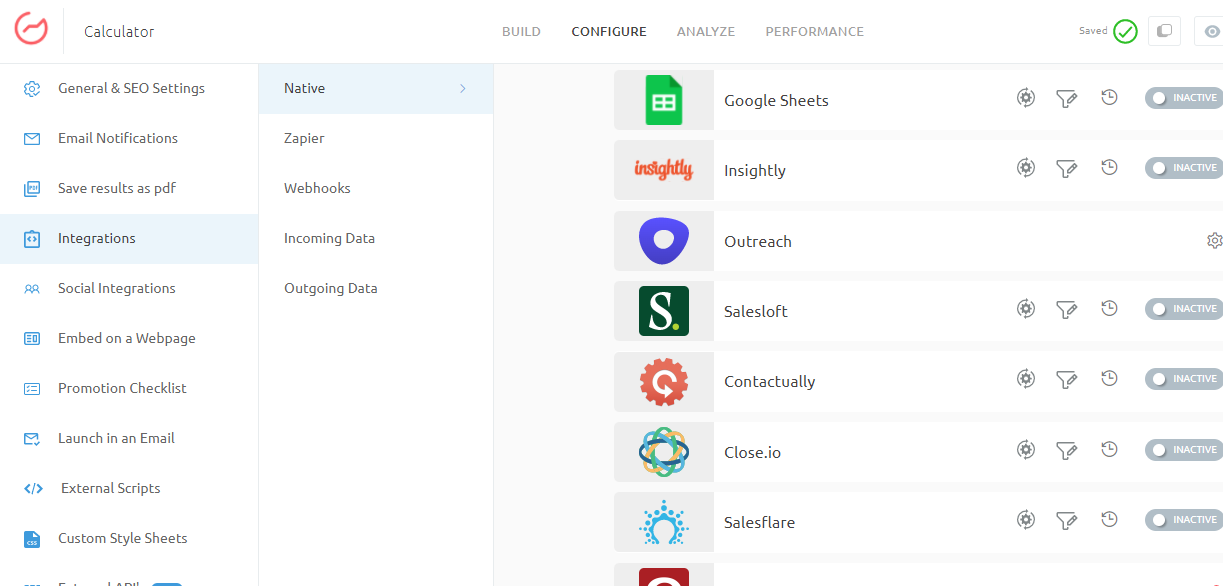
Task: Go to Embed on a Webpage
Action: 129,338
